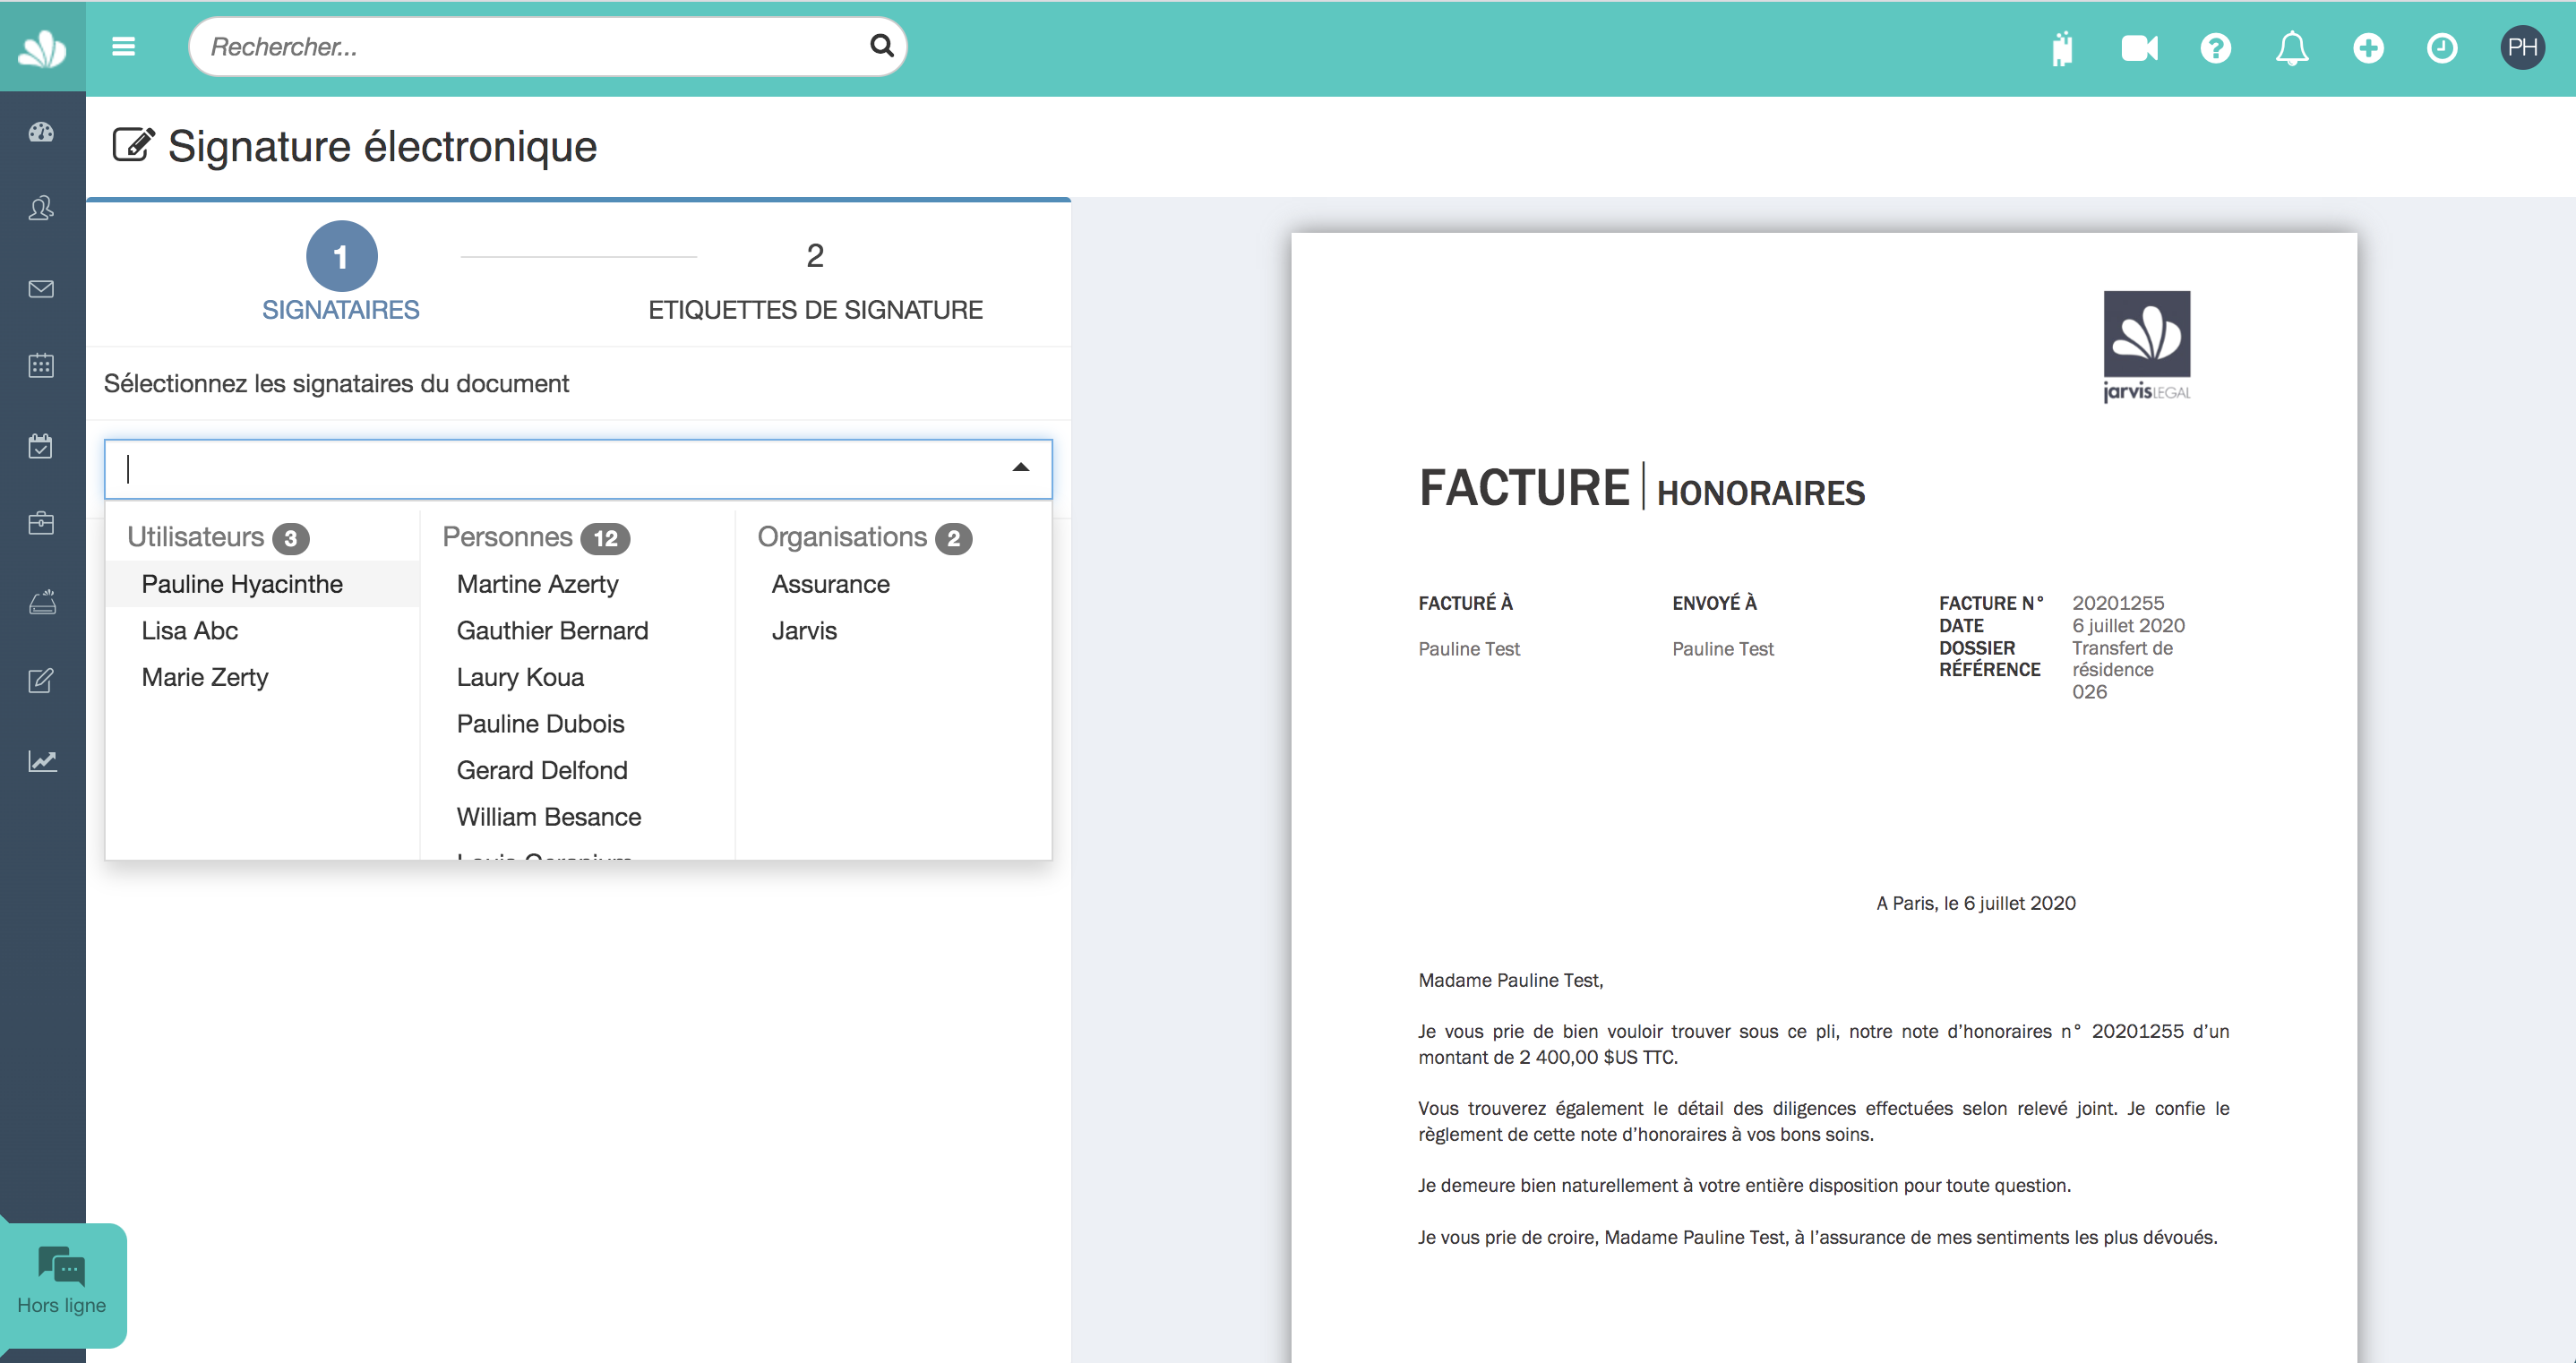
Task: Click the Utilisateurs group header
Action: 218,537
